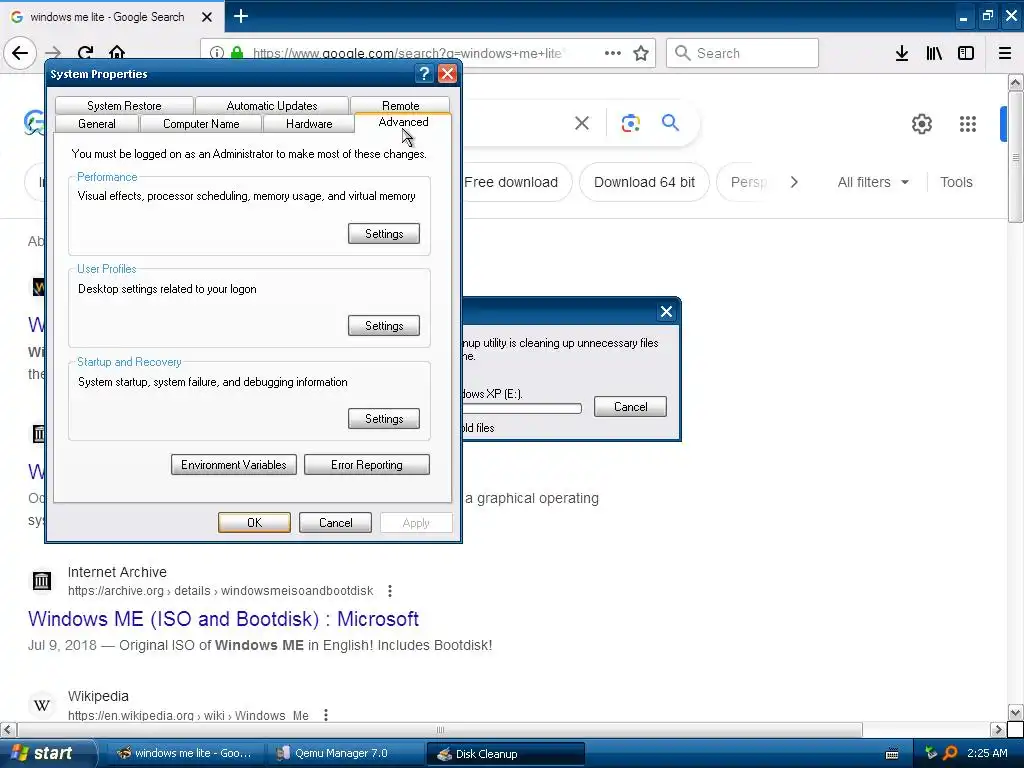Image resolution: width=1024 pixels, height=768 pixels.
Task: Bookmark this page with the star icon
Action: 641,53
